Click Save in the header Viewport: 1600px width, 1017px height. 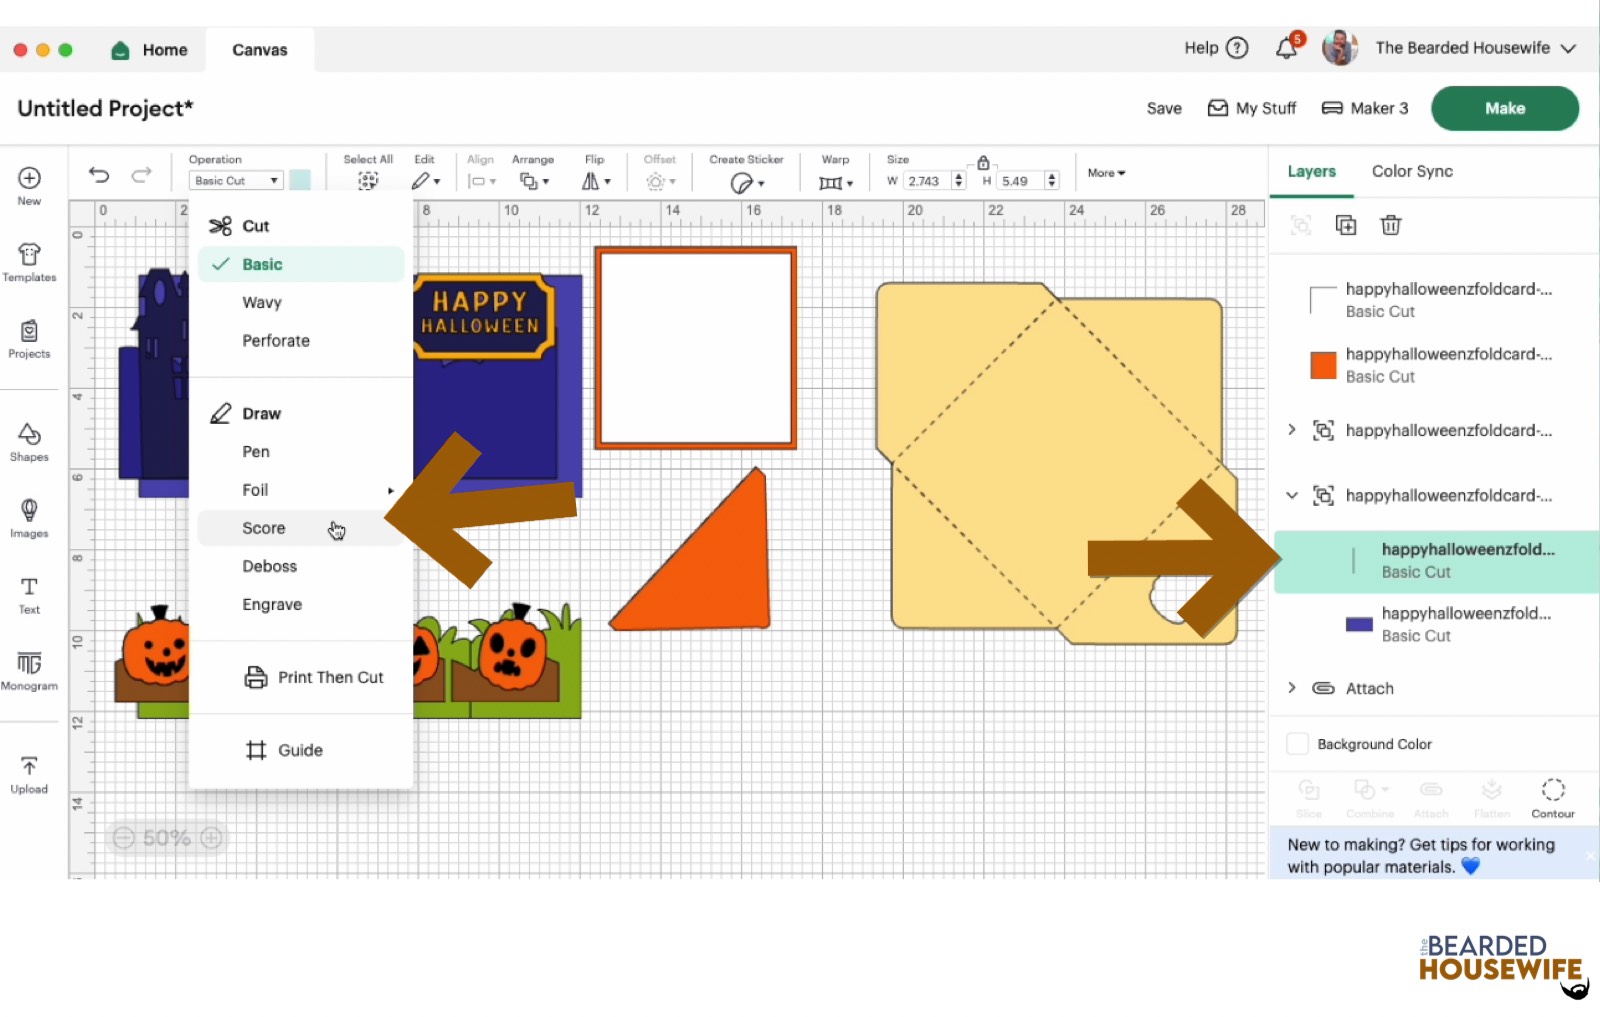pyautogui.click(x=1163, y=108)
